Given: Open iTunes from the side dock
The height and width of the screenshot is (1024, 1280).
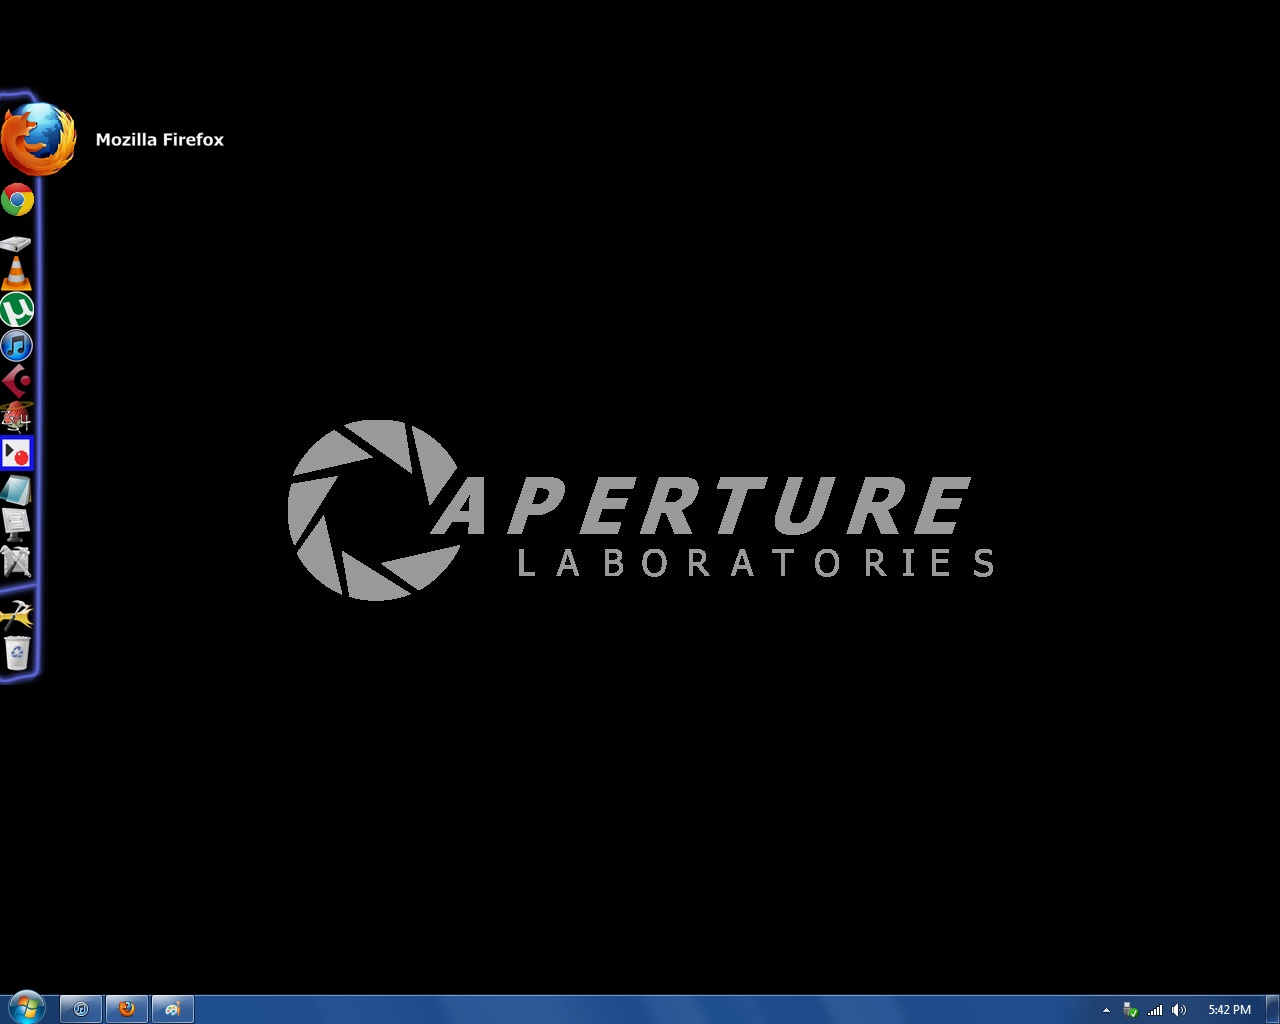Looking at the screenshot, I should [x=17, y=346].
